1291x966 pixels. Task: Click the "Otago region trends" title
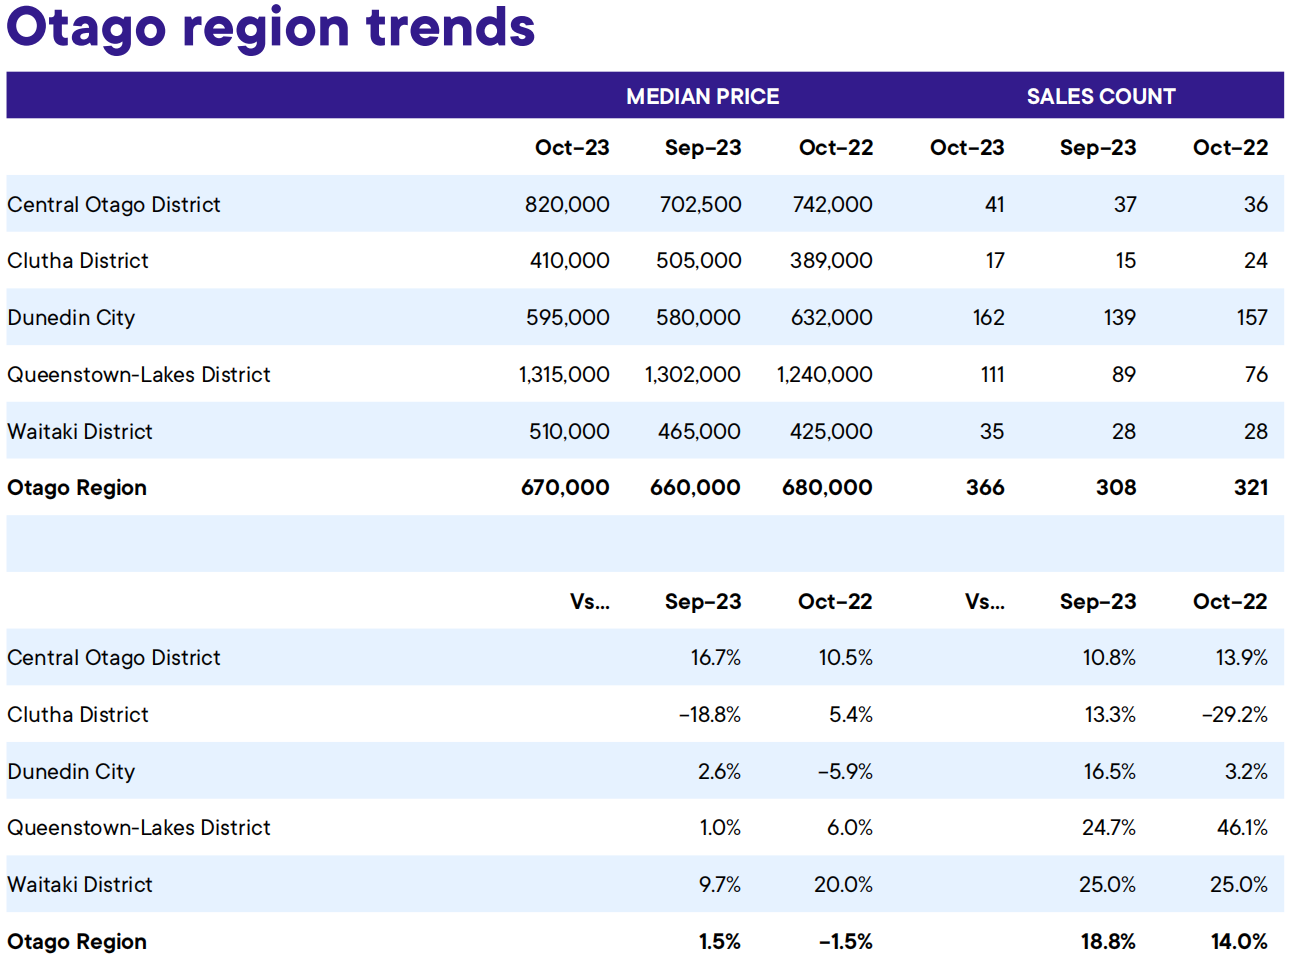click(271, 28)
